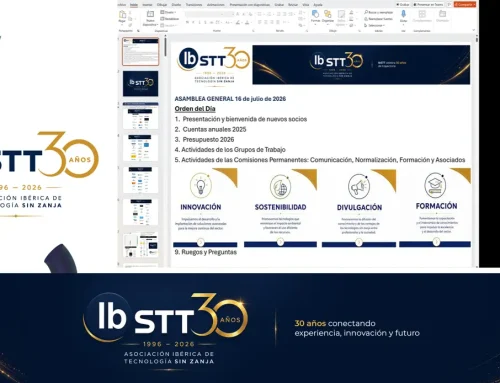Select slide 5 thumbnail in panel
The width and height of the screenshot is (500, 383).
pyautogui.click(x=141, y=180)
